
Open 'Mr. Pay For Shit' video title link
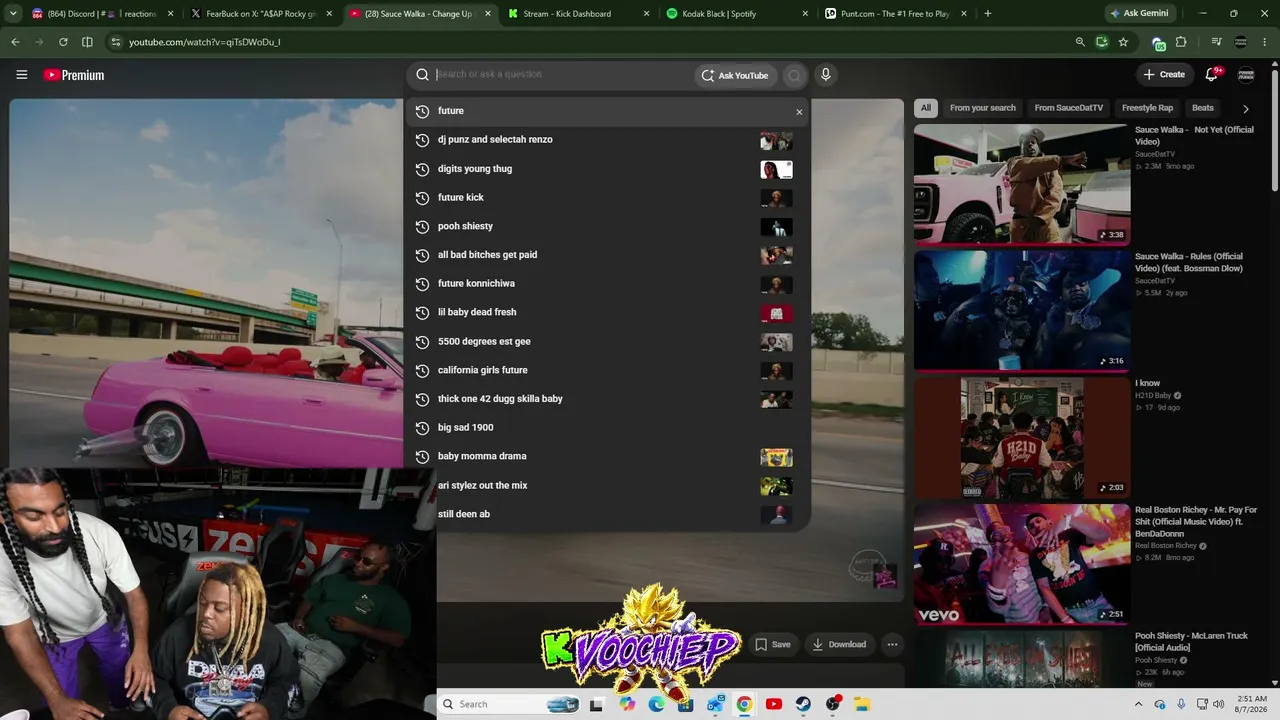(1196, 523)
